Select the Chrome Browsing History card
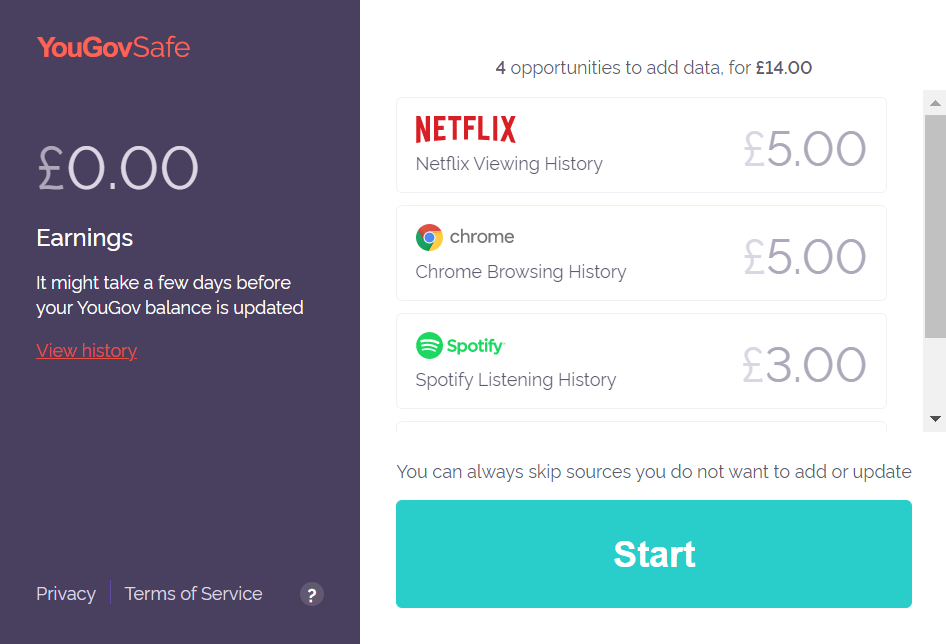946x644 pixels. [x=641, y=252]
